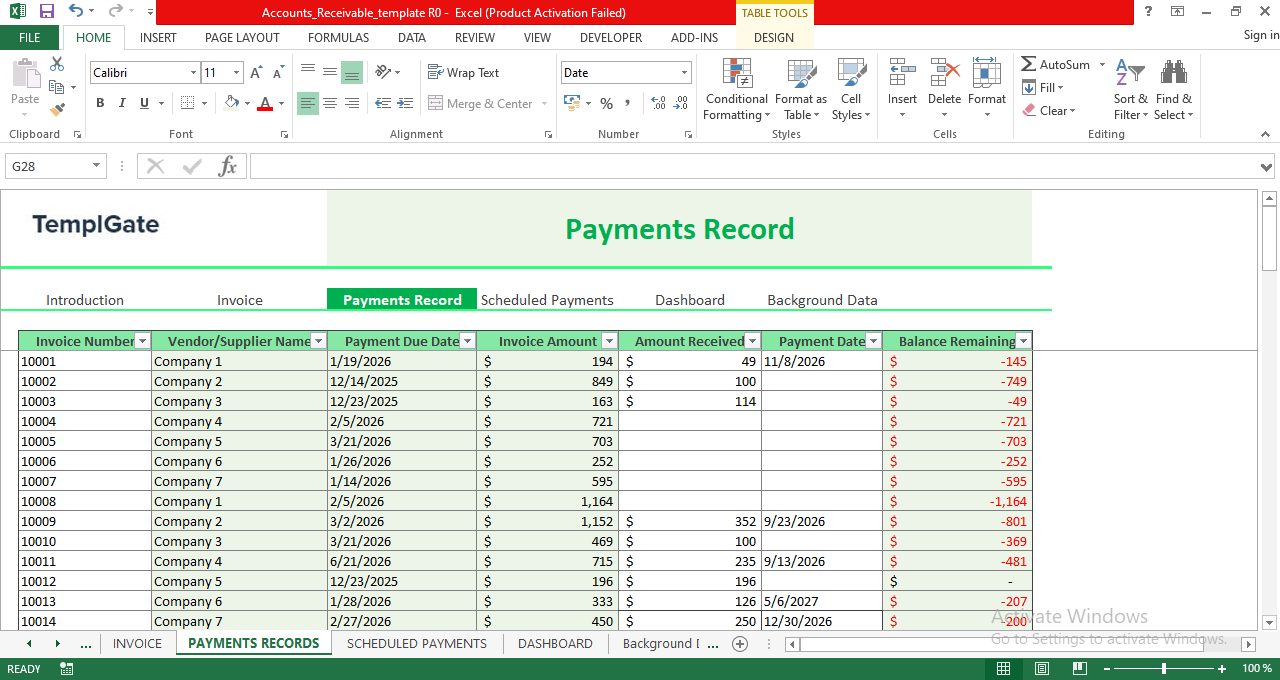The width and height of the screenshot is (1280, 680).
Task: Click AutoSum sigma button
Action: (x=1055, y=64)
